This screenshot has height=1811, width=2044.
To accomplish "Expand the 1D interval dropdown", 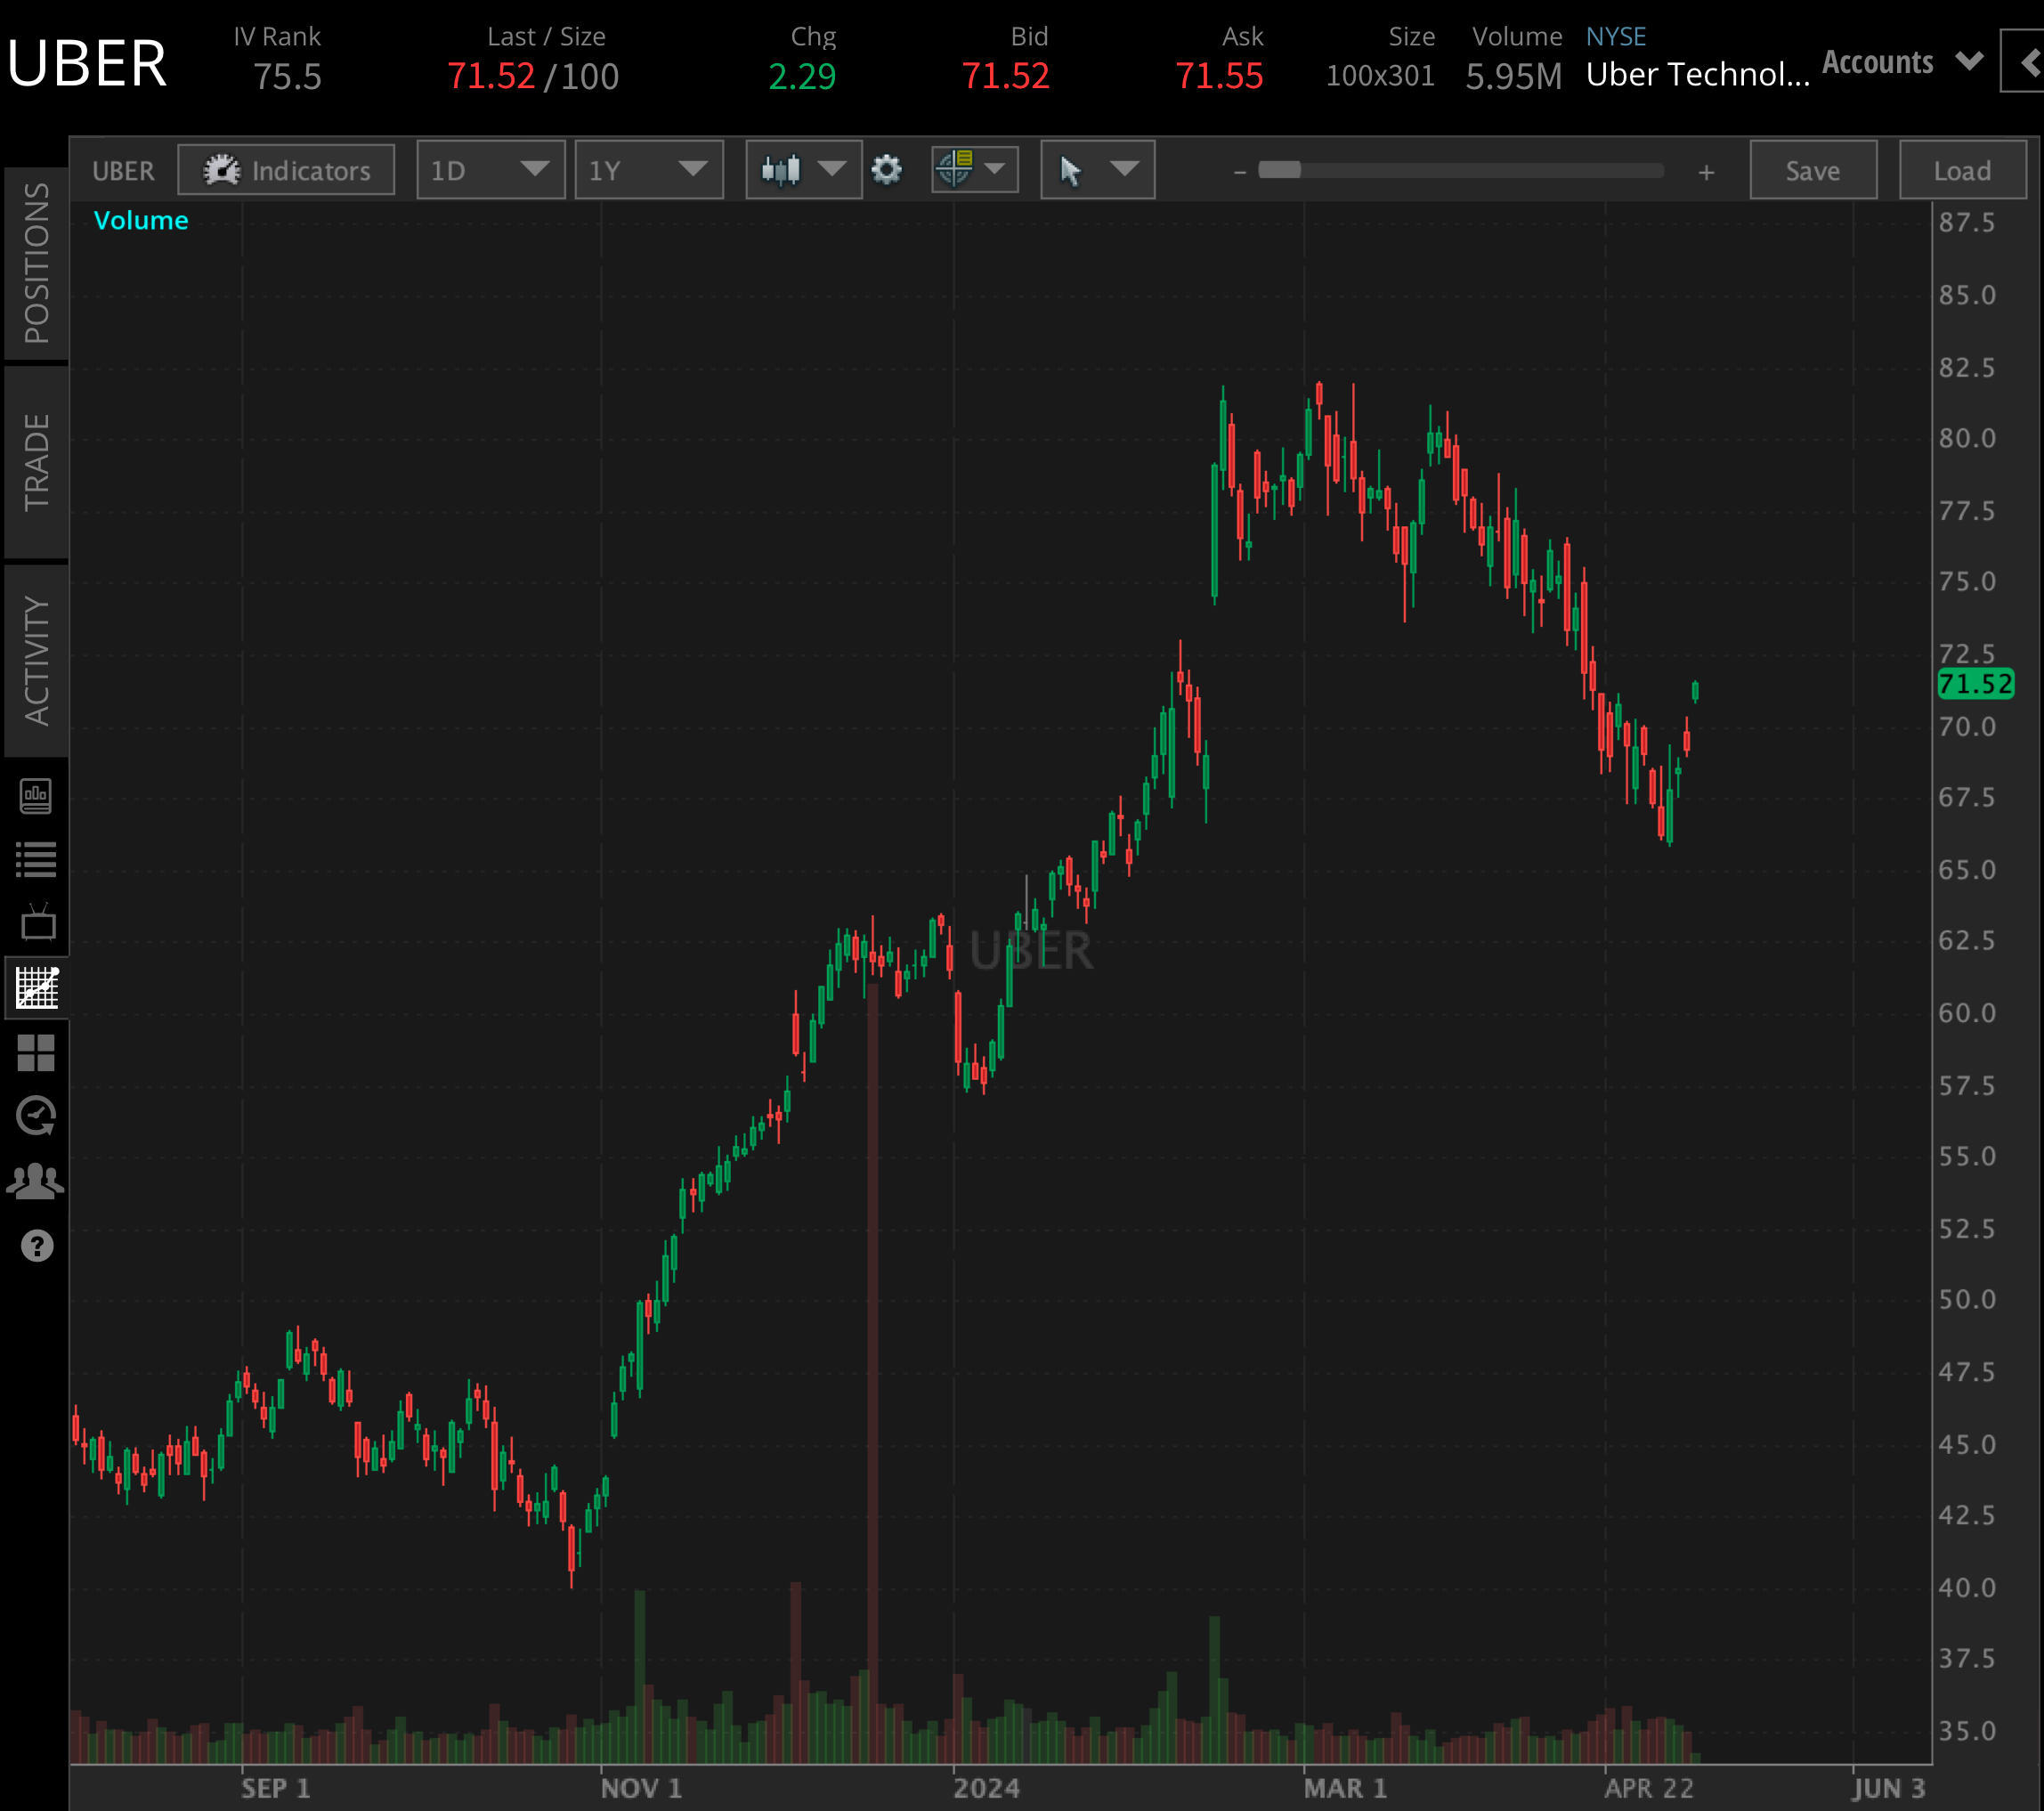I will point(490,170).
